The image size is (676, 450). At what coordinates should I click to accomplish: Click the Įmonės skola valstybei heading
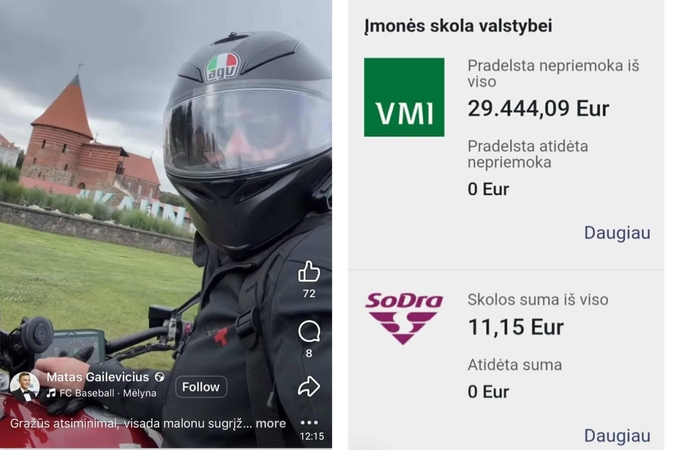coord(458,26)
